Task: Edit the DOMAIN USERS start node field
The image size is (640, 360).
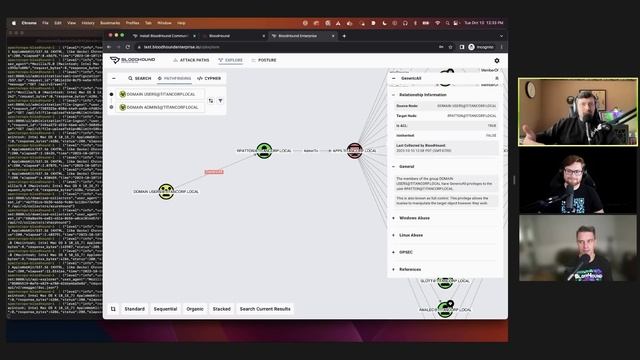Action: pos(160,94)
